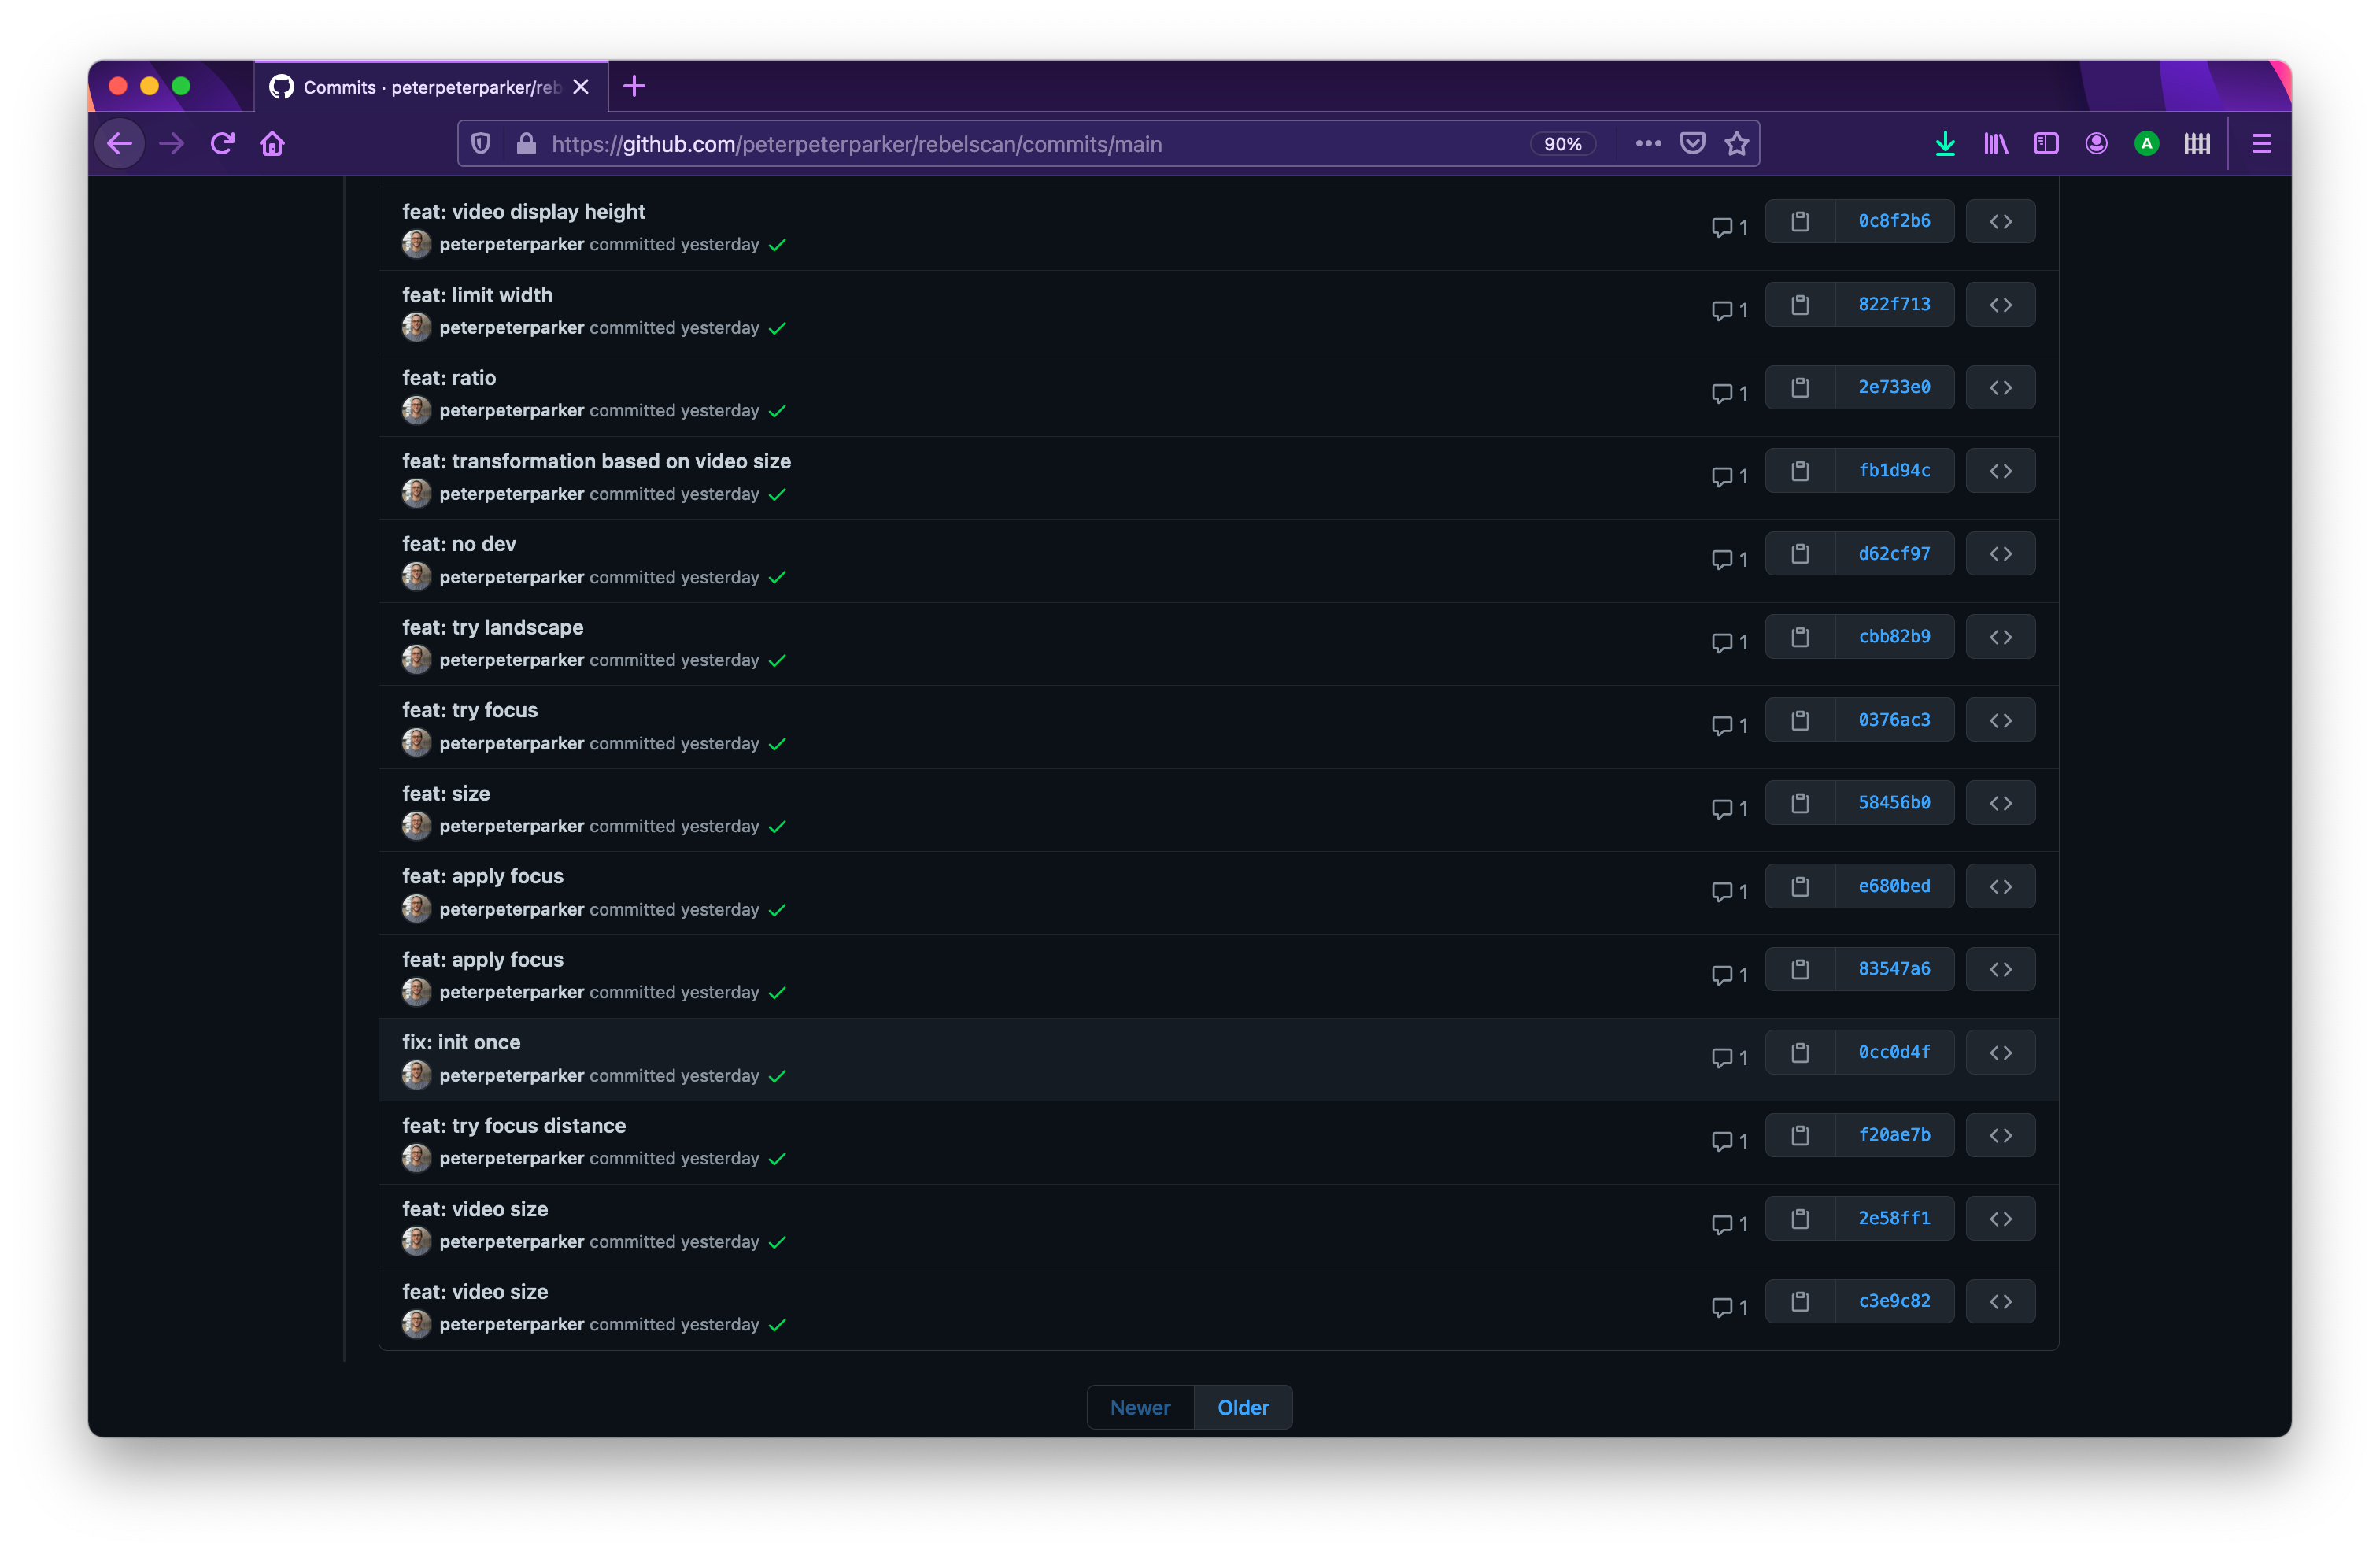
Task: Copy SHA for commit cbb82b9
Action: tap(1800, 637)
